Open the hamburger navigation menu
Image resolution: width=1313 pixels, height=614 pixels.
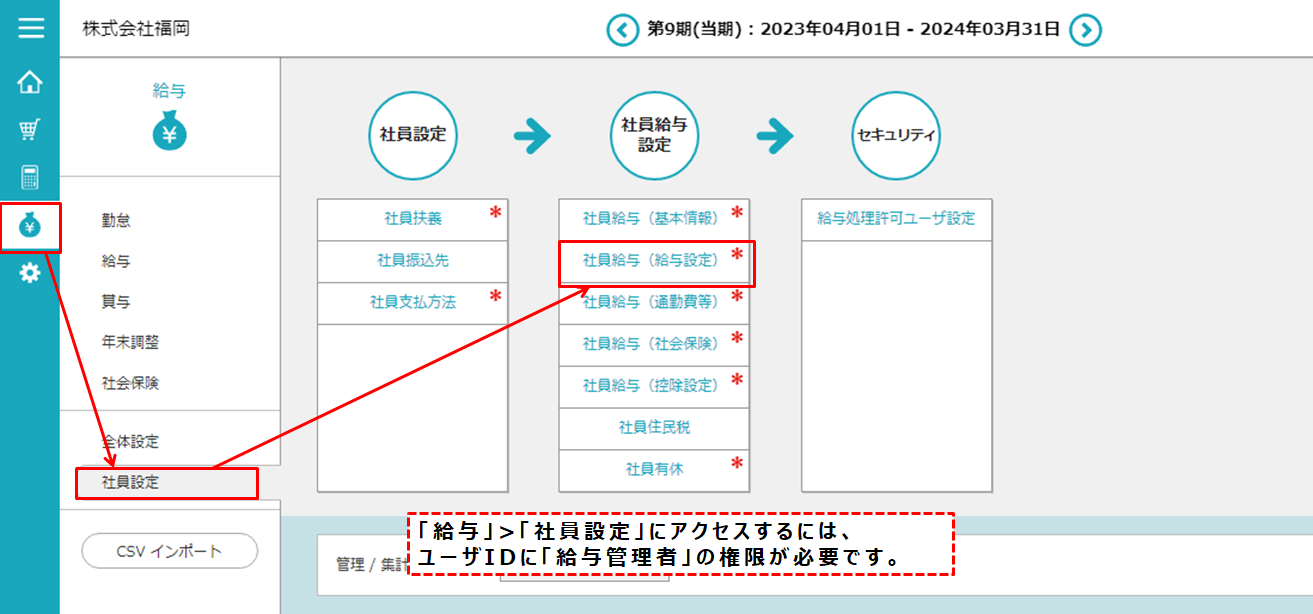30,28
